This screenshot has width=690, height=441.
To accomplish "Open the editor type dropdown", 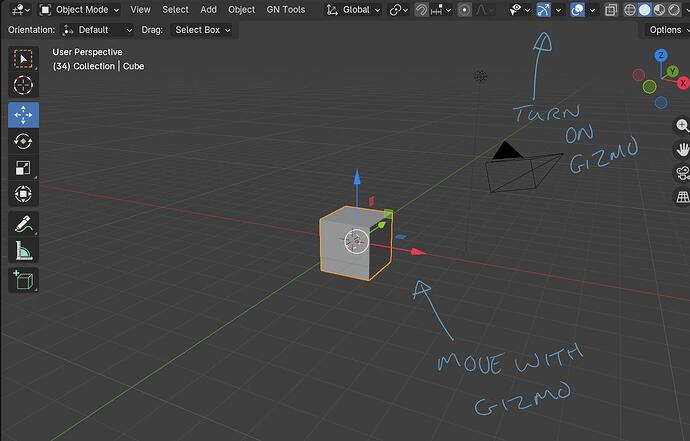I will point(21,10).
